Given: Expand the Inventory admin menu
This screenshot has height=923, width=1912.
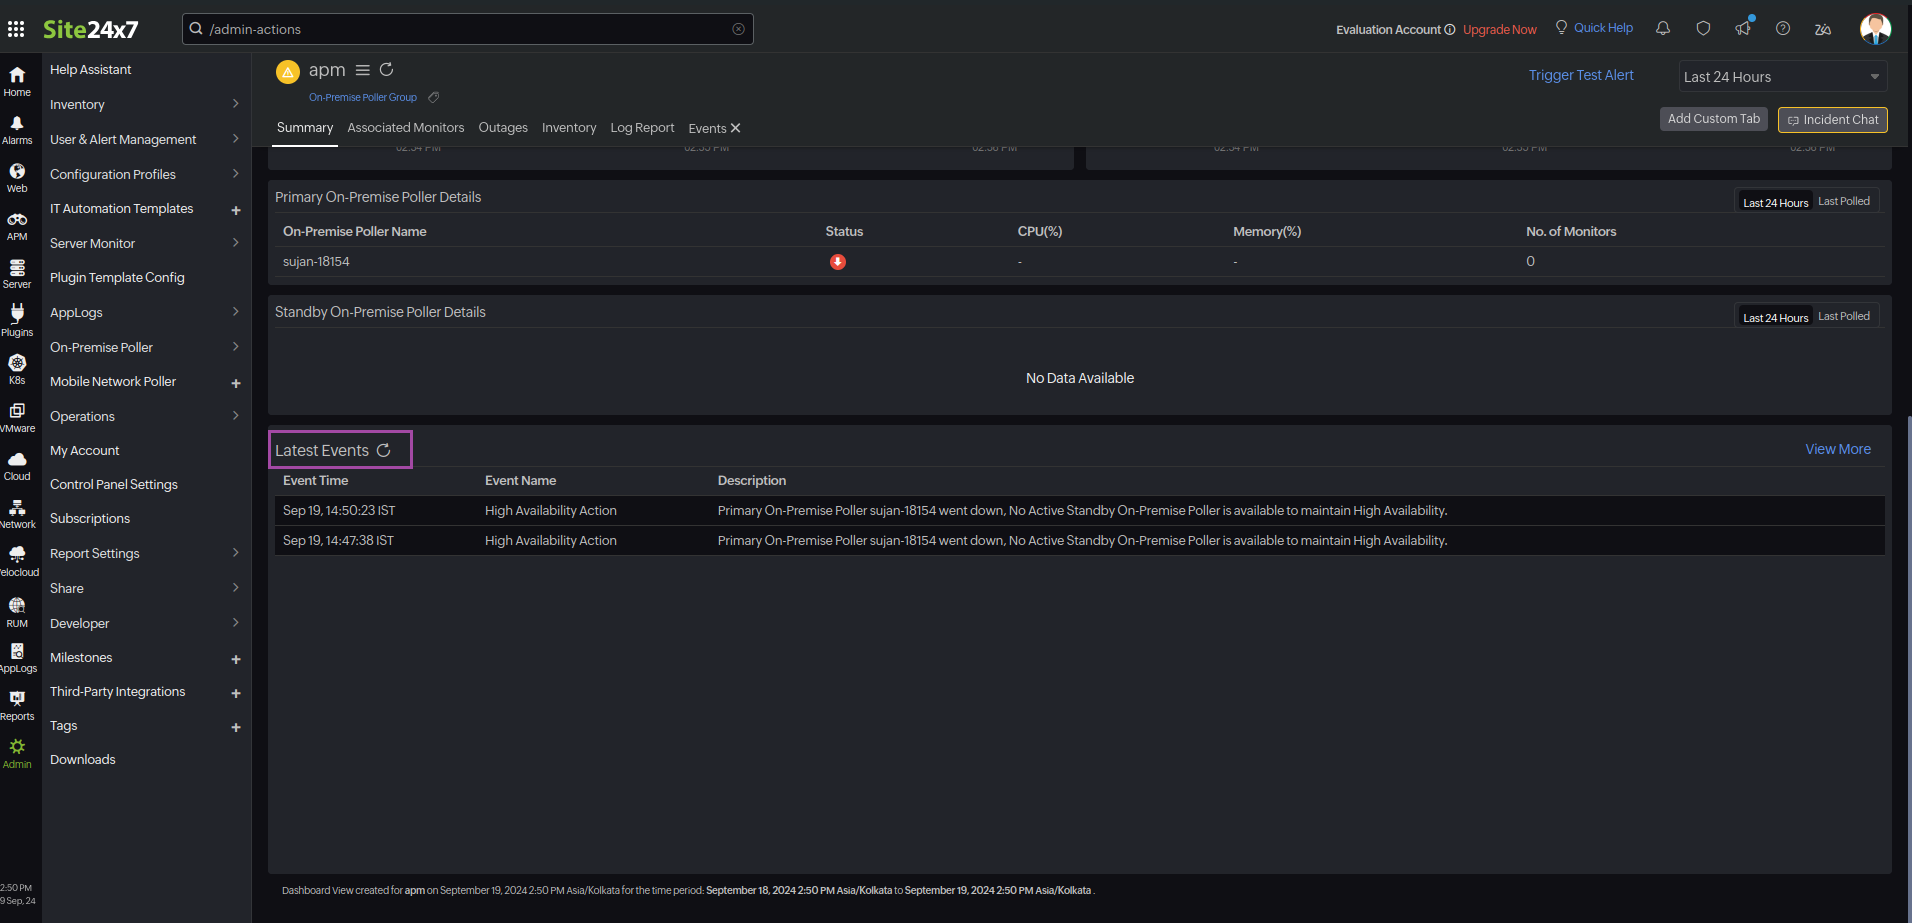Looking at the screenshot, I should pyautogui.click(x=145, y=105).
